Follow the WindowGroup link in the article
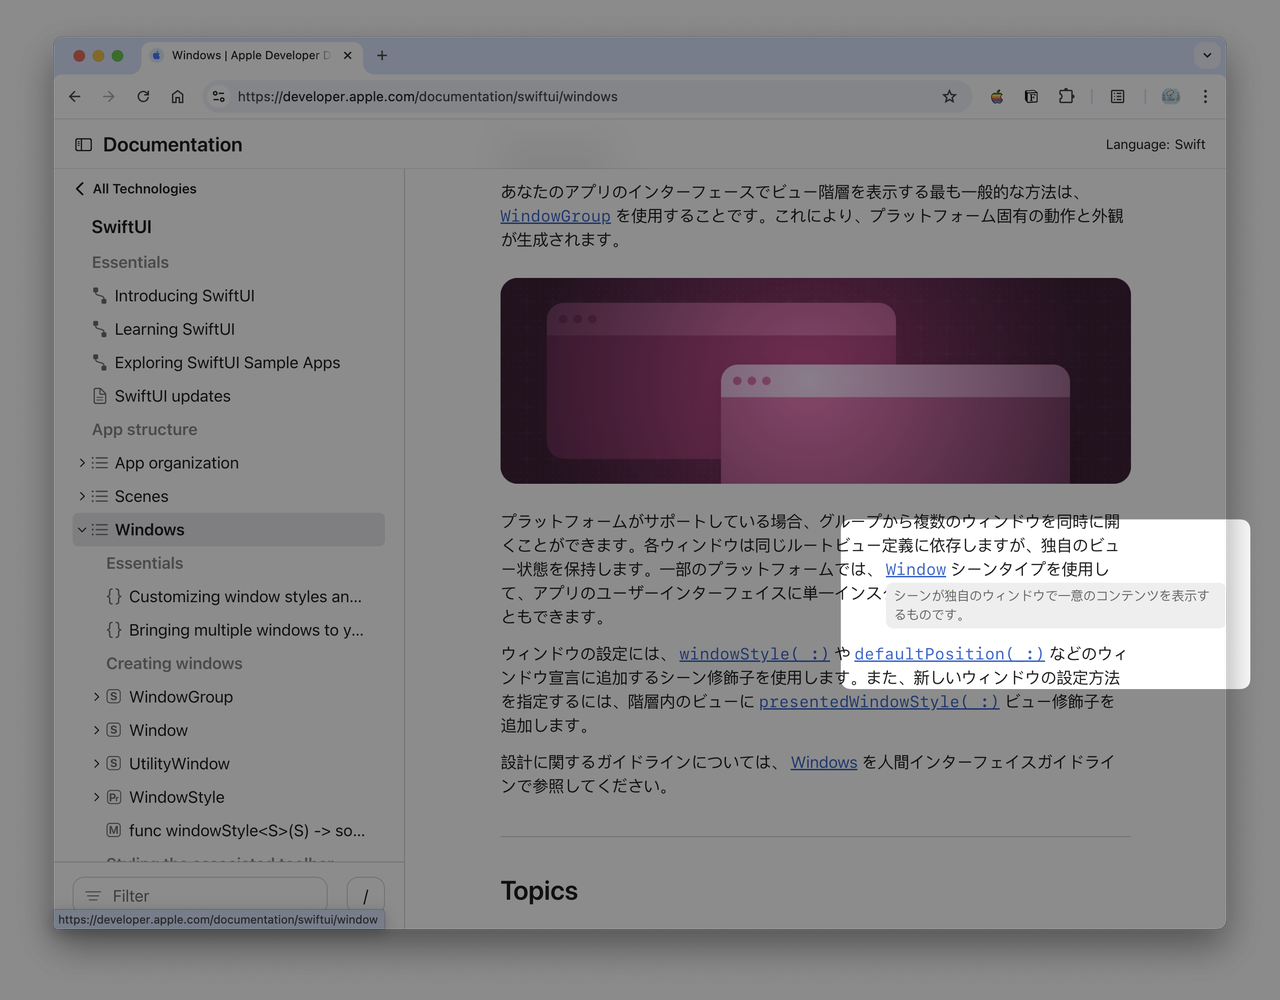This screenshot has width=1280, height=1000. [555, 216]
